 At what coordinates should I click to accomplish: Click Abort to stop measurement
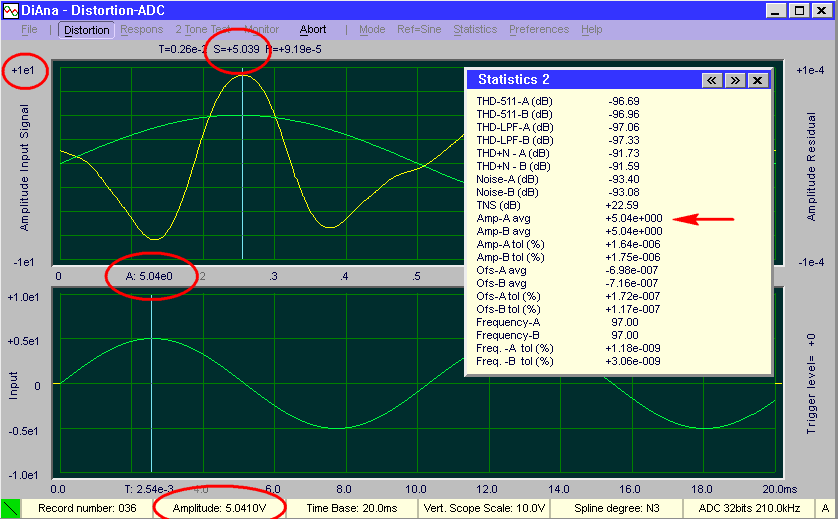coord(313,29)
